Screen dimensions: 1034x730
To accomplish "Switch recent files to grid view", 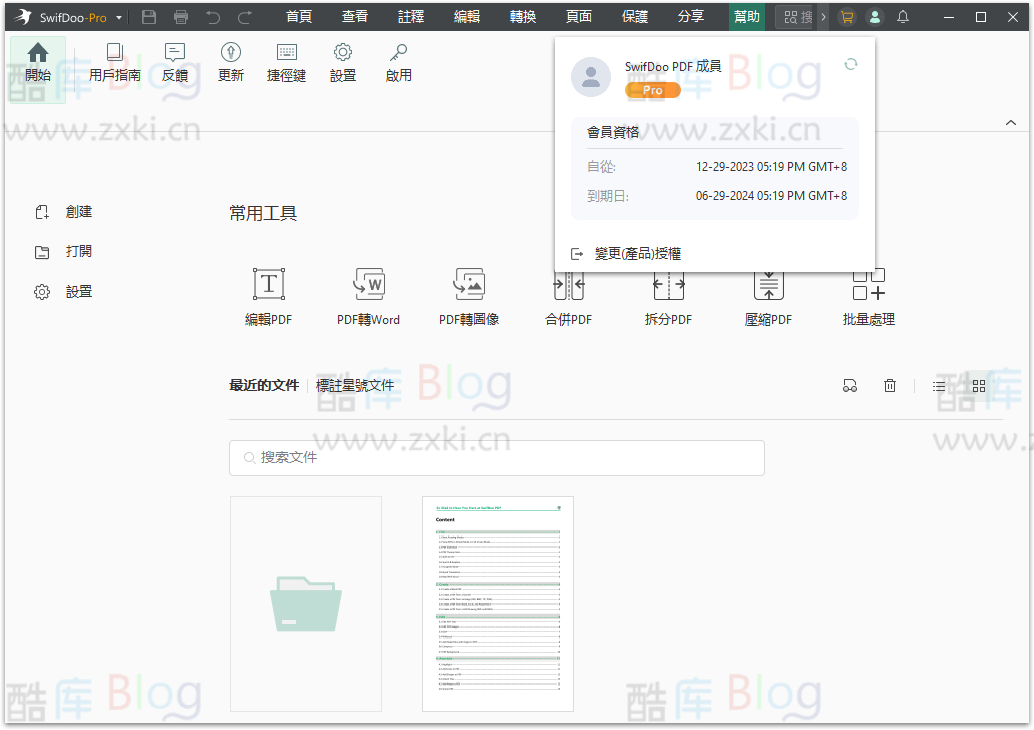I will pyautogui.click(x=978, y=386).
